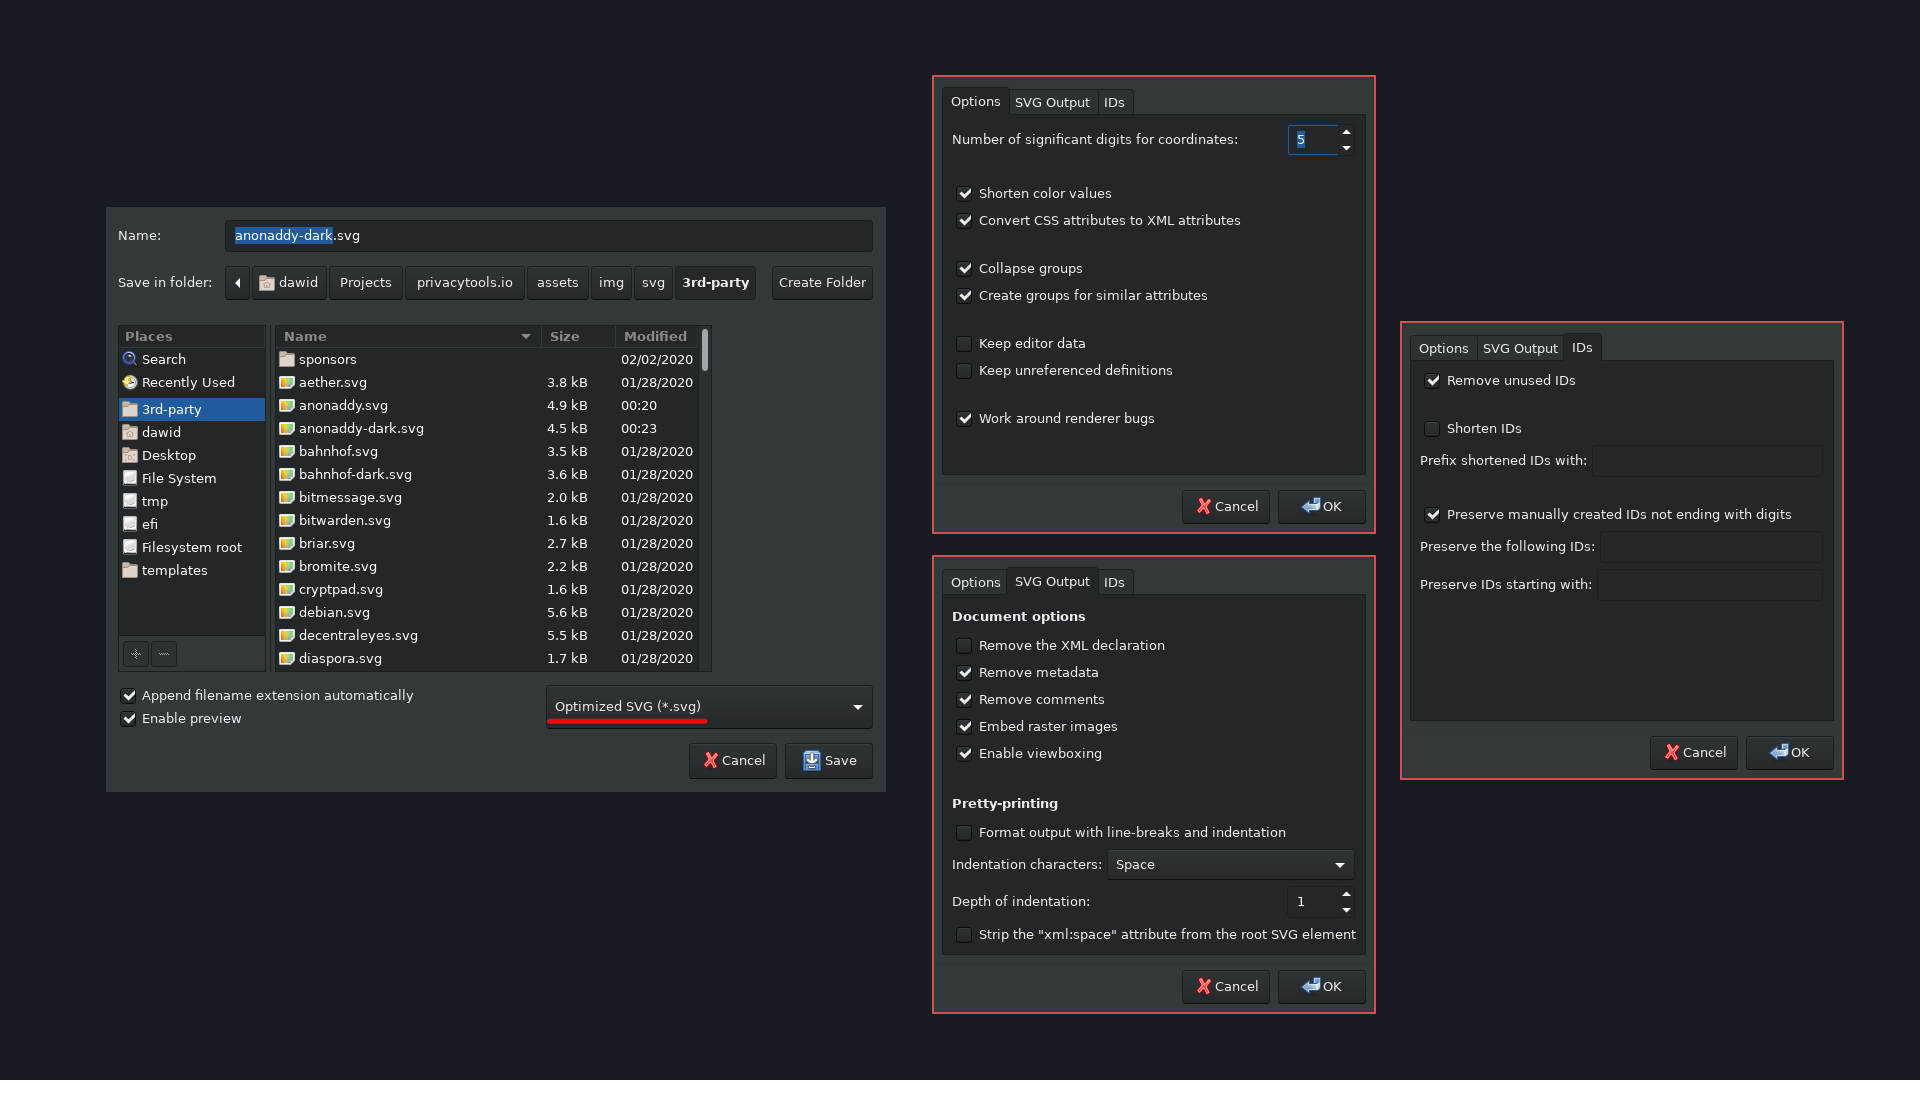Decrease depth of indentation value
Image resolution: width=1921 pixels, height=1108 pixels.
pyautogui.click(x=1346, y=910)
